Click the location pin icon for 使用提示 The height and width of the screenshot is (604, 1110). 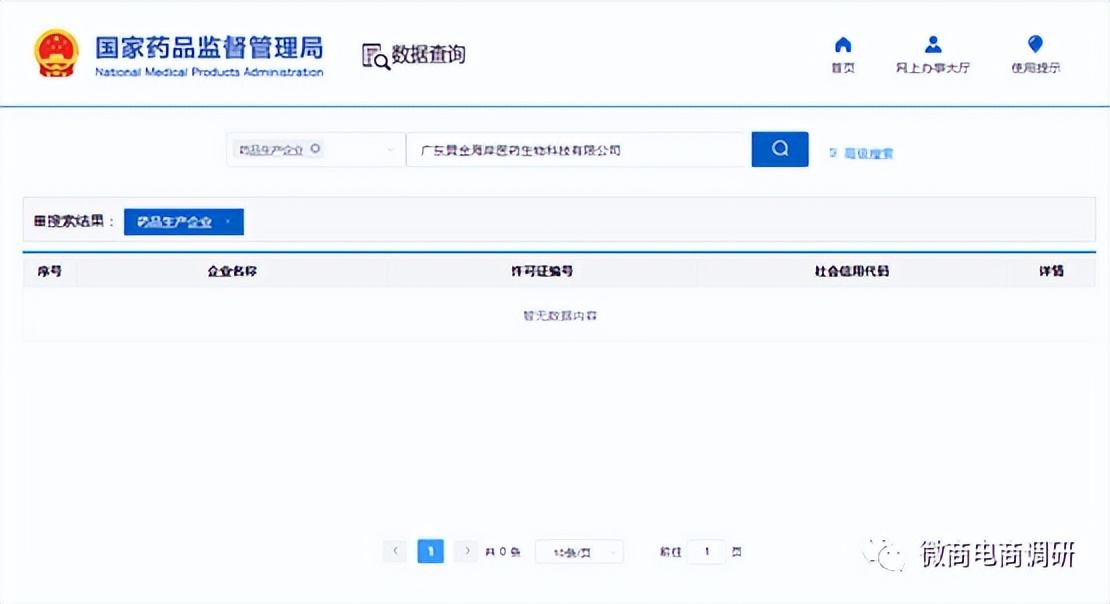(x=1034, y=44)
